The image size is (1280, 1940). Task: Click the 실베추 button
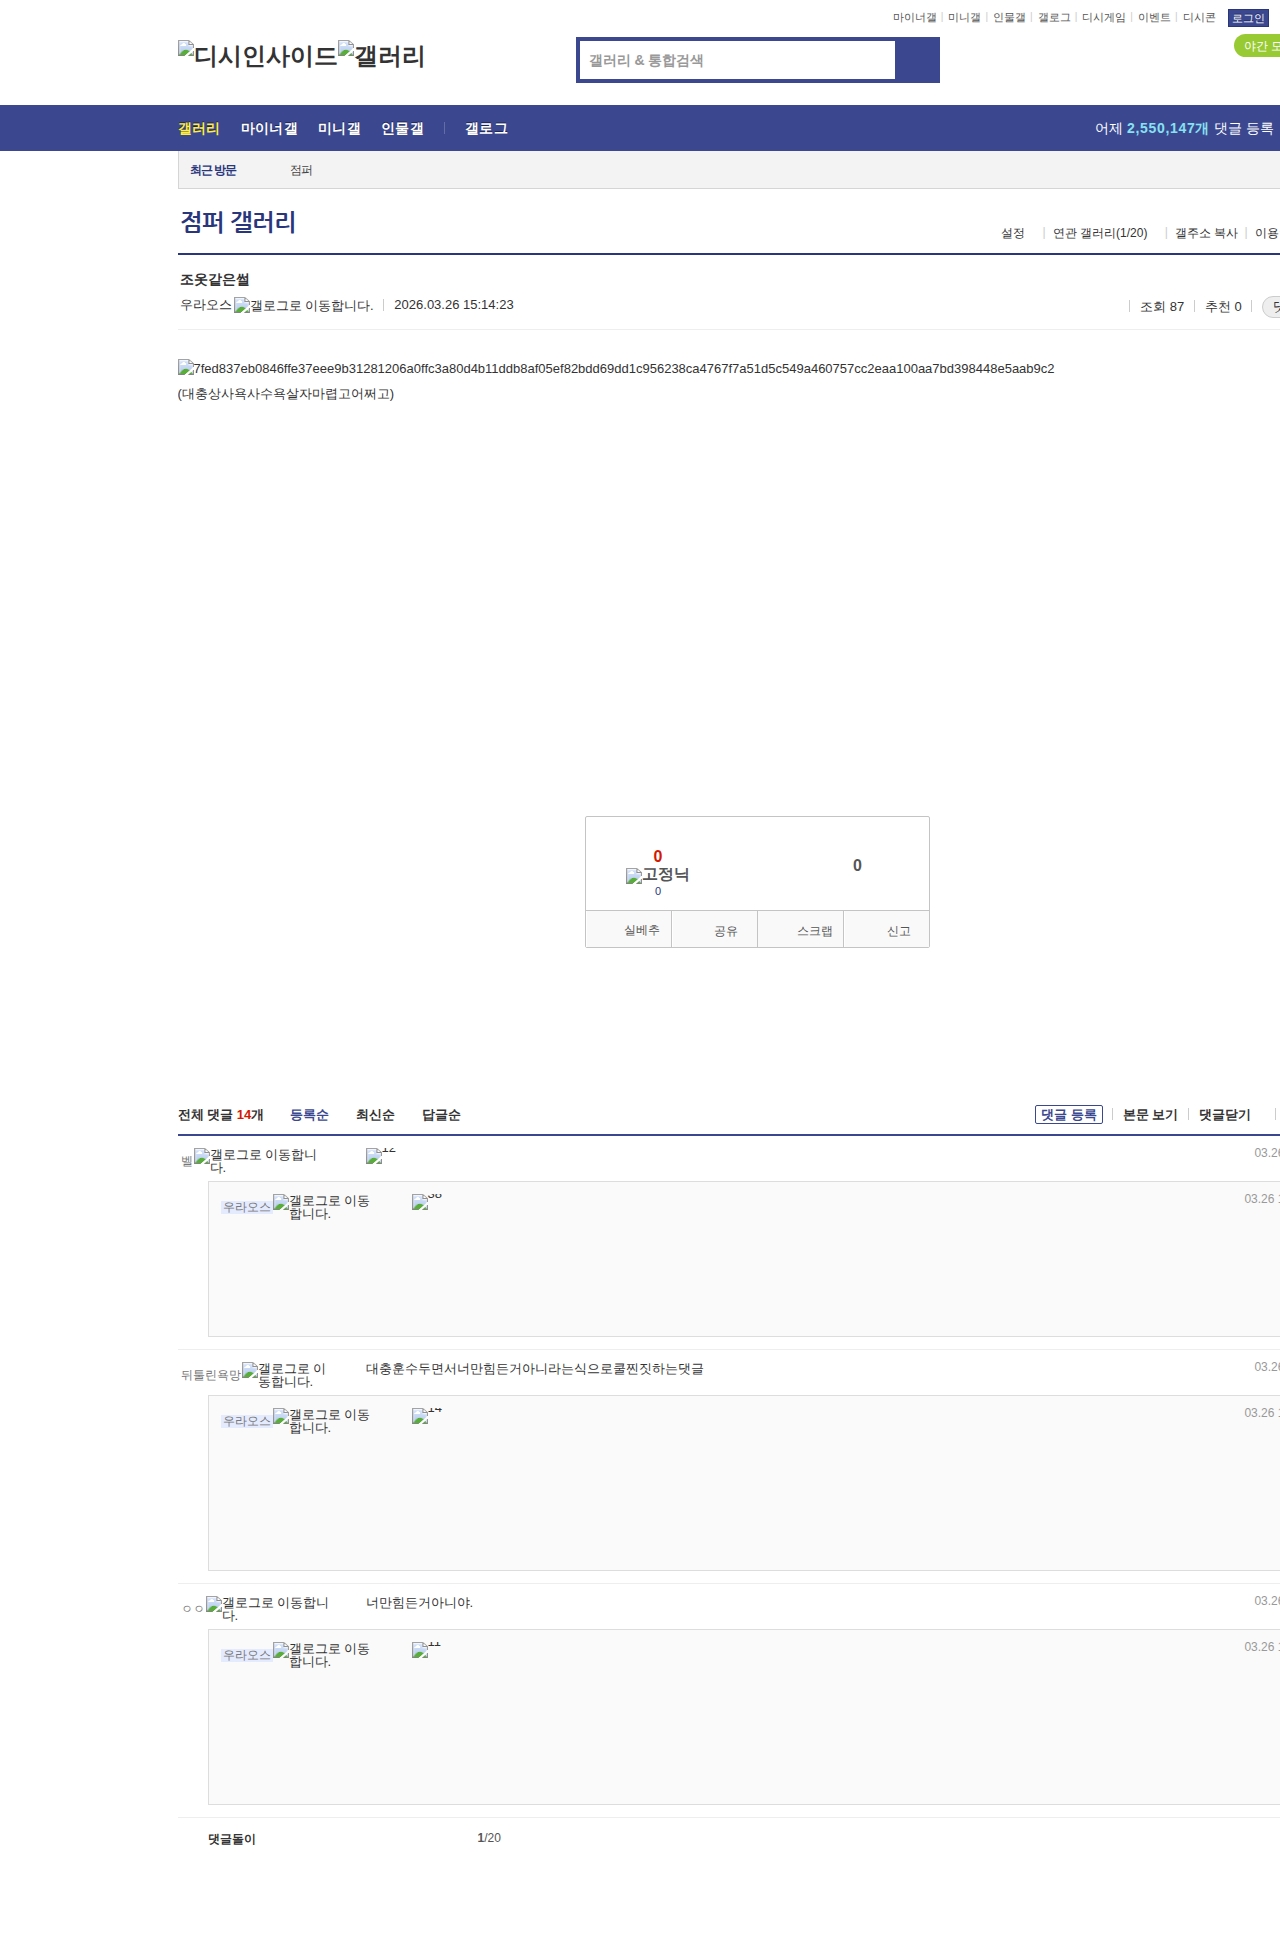628,929
